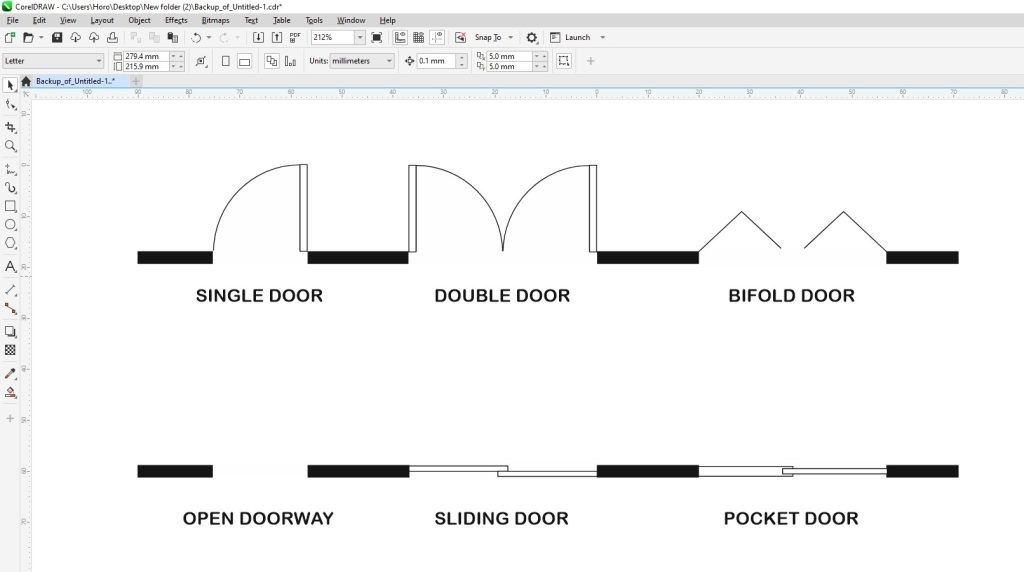
Task: Select the SINGLE DOOR text label
Action: pos(259,296)
